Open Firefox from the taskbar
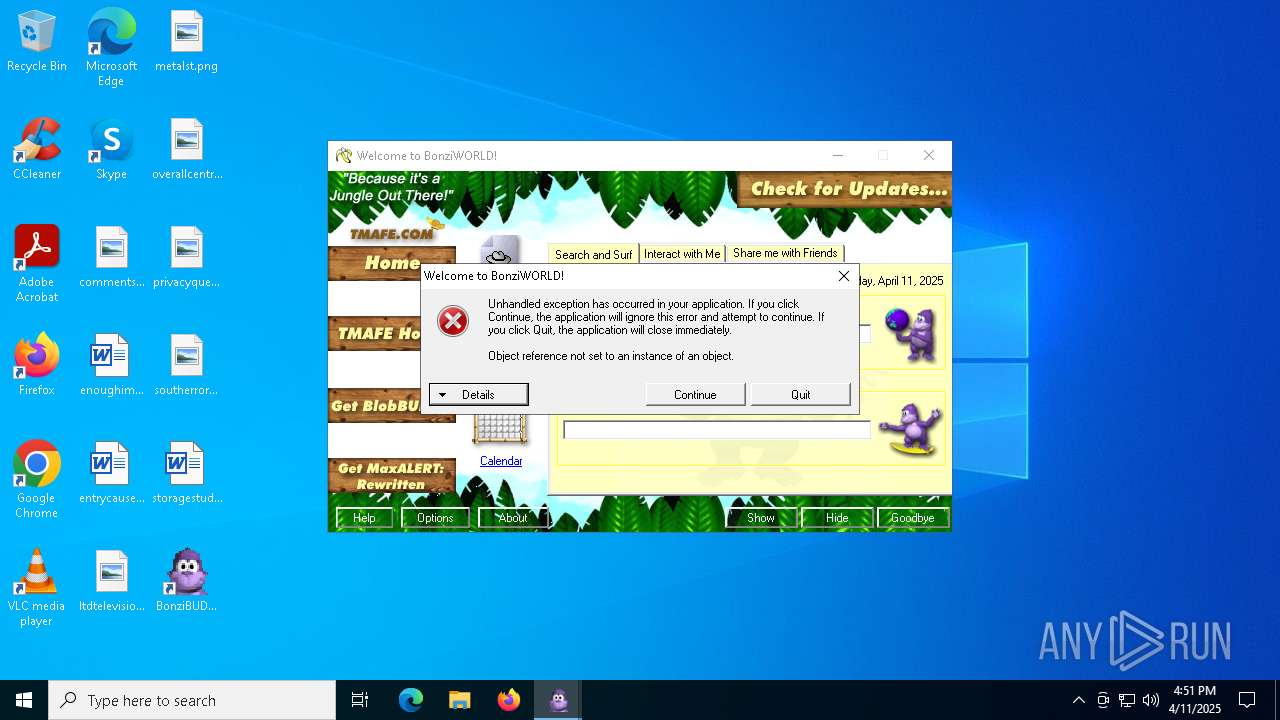The height and width of the screenshot is (720, 1280). coord(509,700)
